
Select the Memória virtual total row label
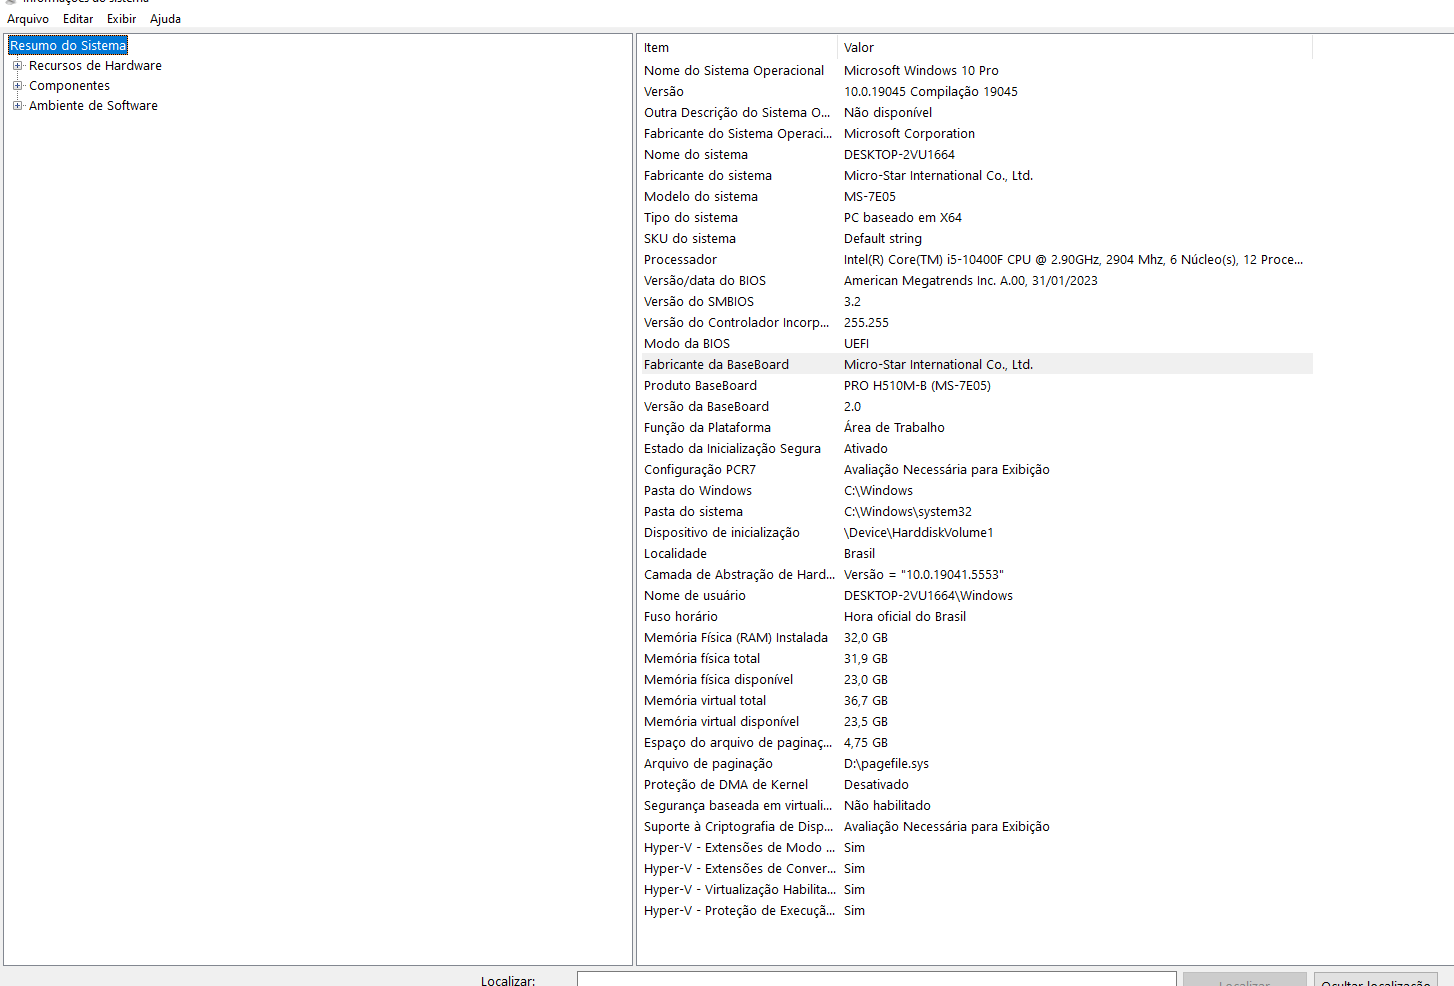click(x=705, y=701)
